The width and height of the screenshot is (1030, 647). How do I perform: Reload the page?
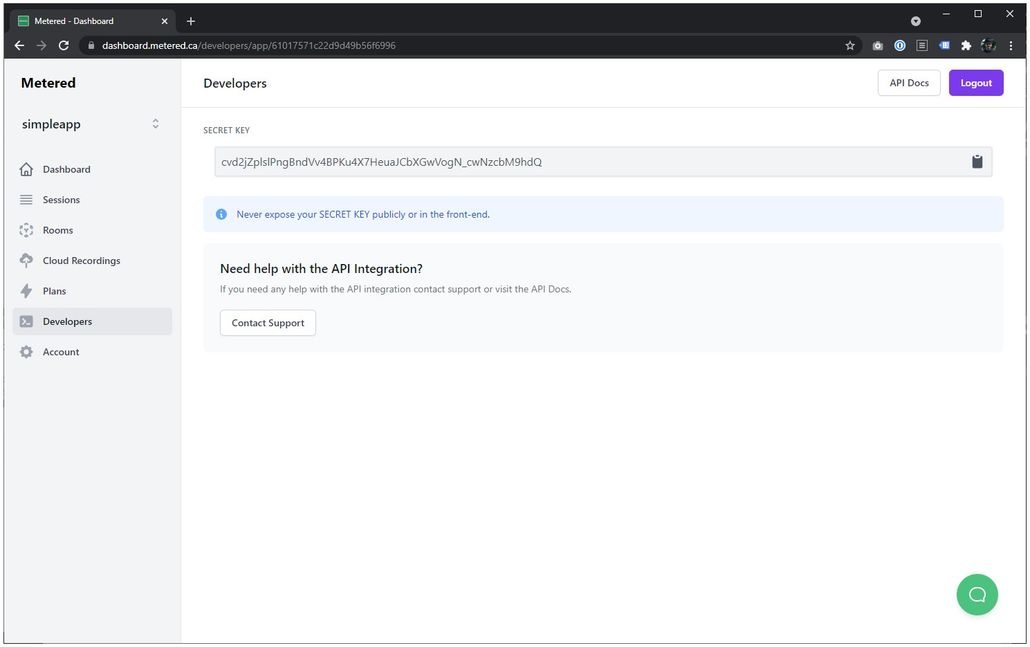[64, 45]
